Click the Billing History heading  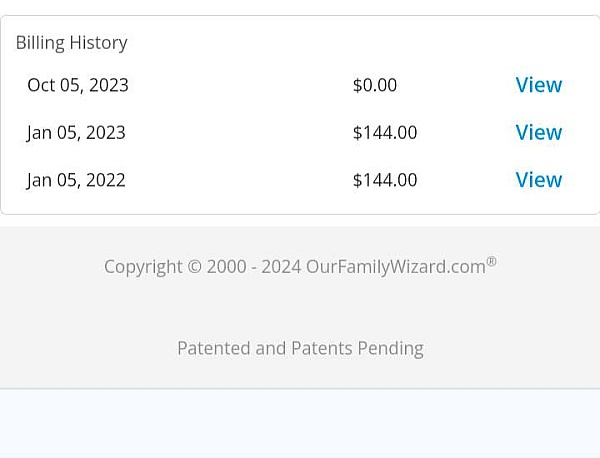coord(72,43)
